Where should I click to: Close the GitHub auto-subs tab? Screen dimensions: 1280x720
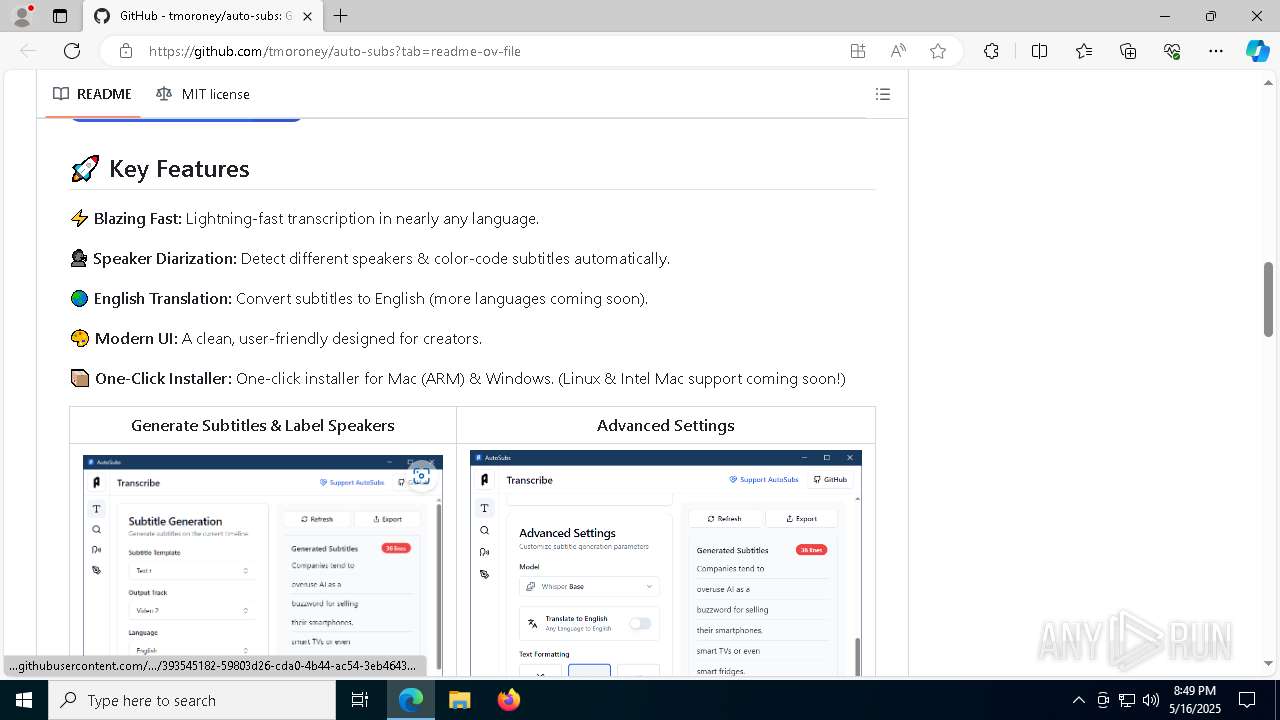pyautogui.click(x=308, y=16)
